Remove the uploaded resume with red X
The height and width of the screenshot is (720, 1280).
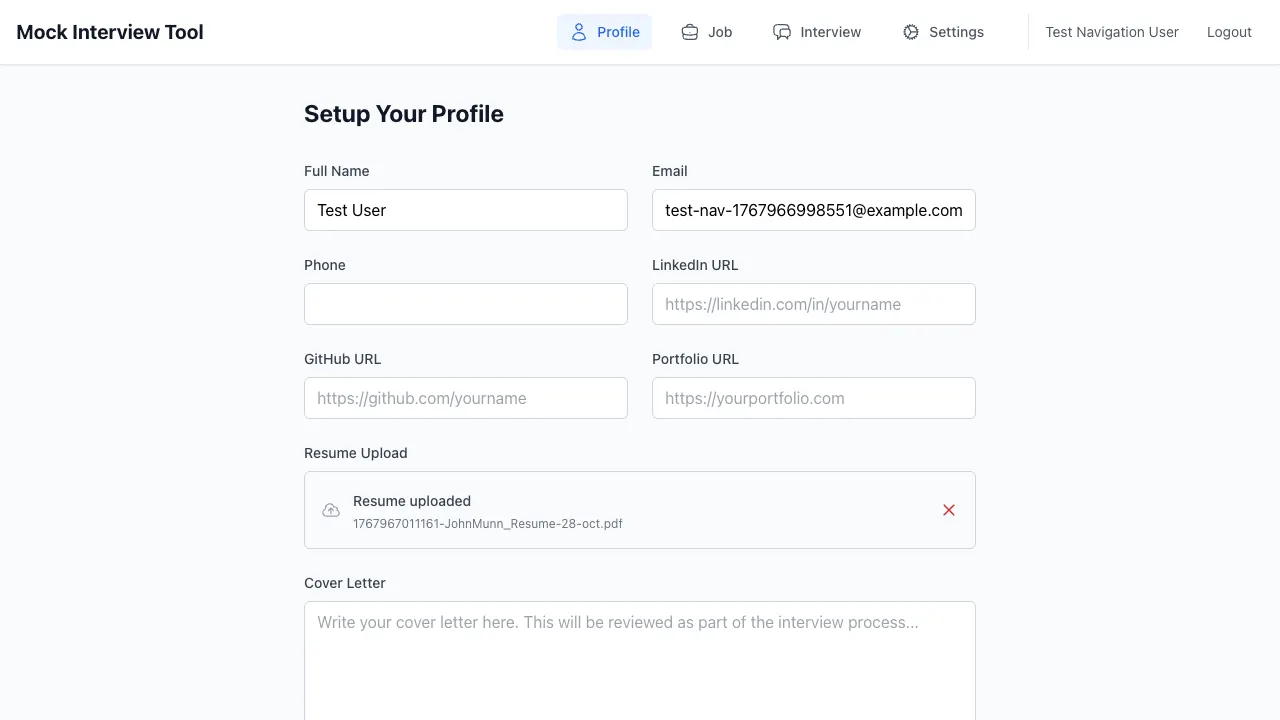949,510
